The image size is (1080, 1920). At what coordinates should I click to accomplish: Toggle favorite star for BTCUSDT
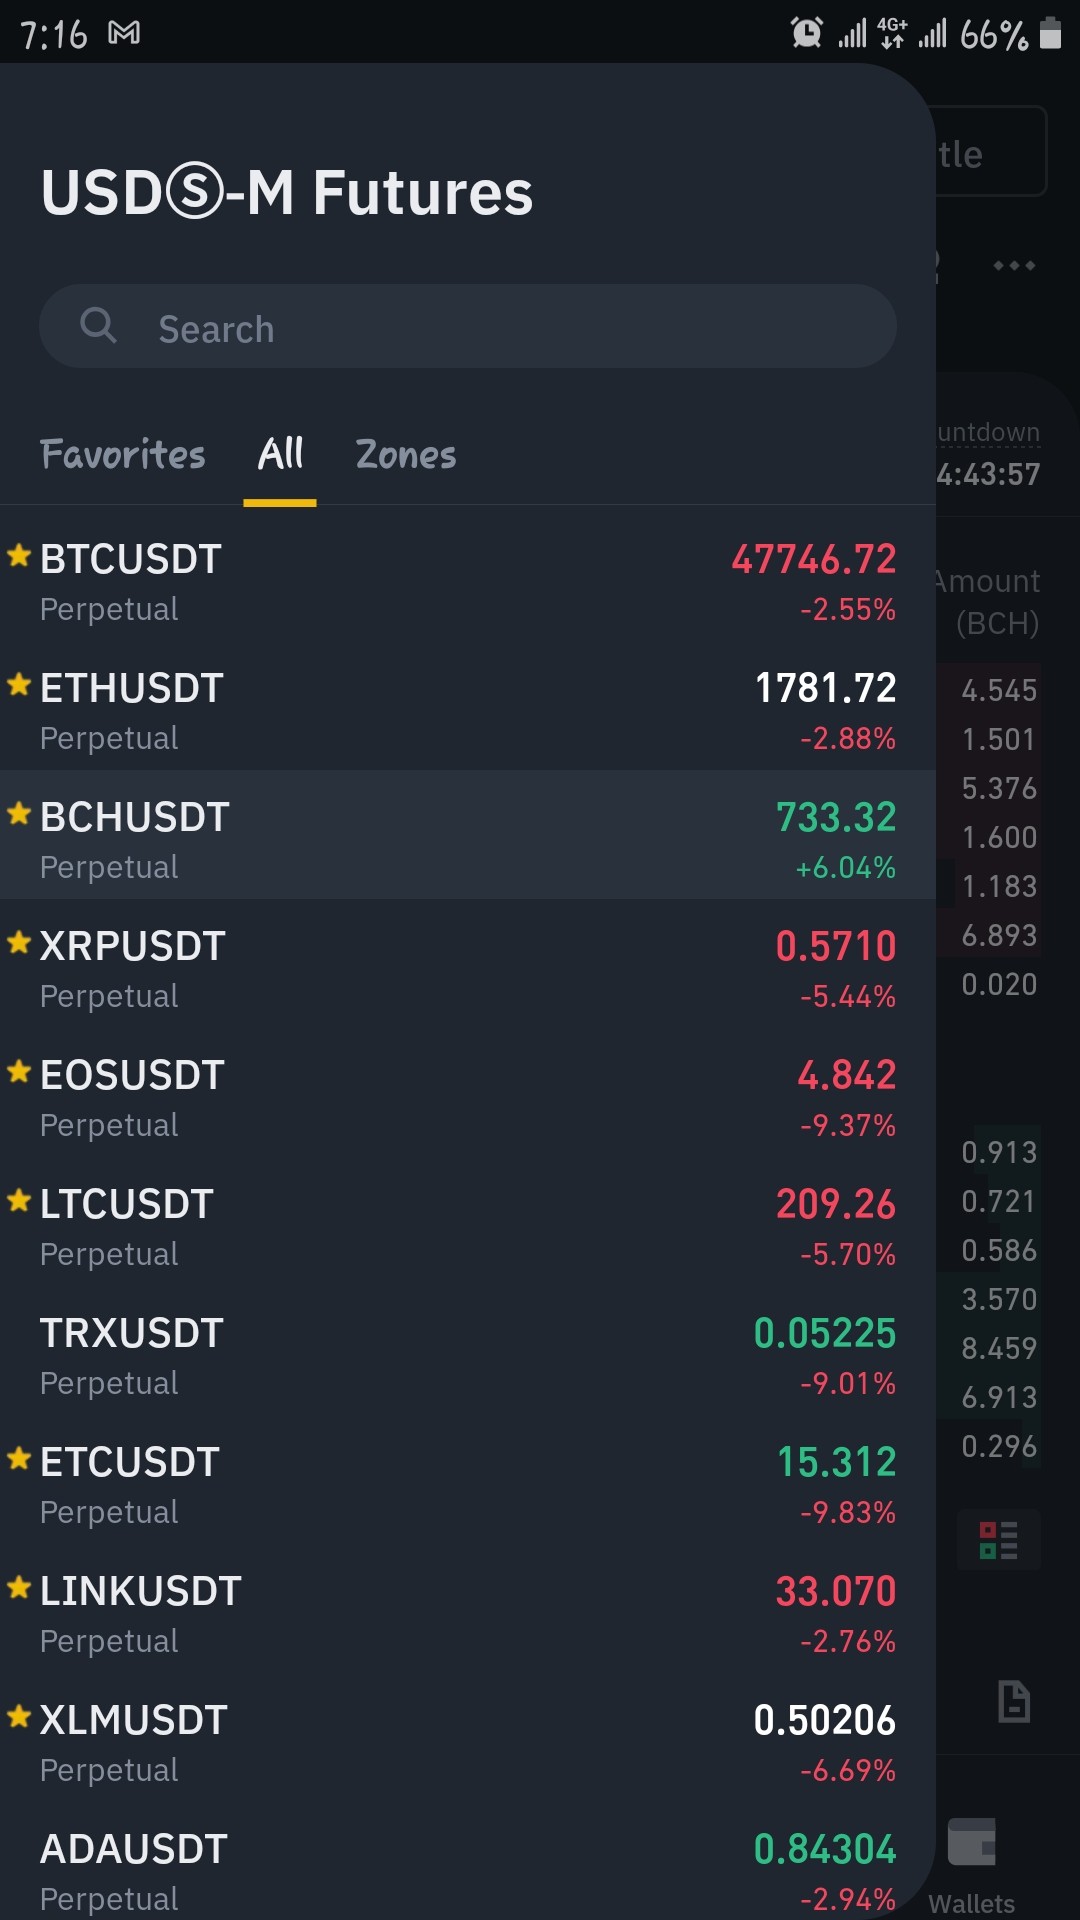19,555
